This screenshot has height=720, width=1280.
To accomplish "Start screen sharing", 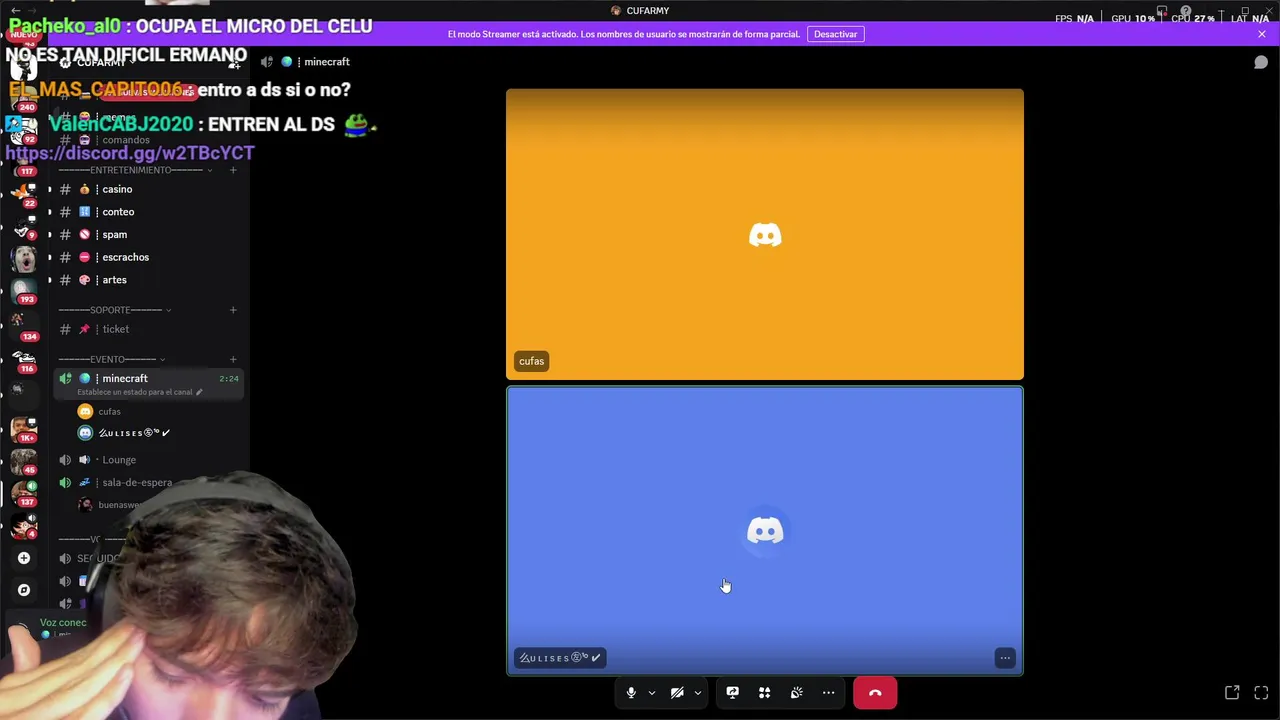I will [732, 693].
